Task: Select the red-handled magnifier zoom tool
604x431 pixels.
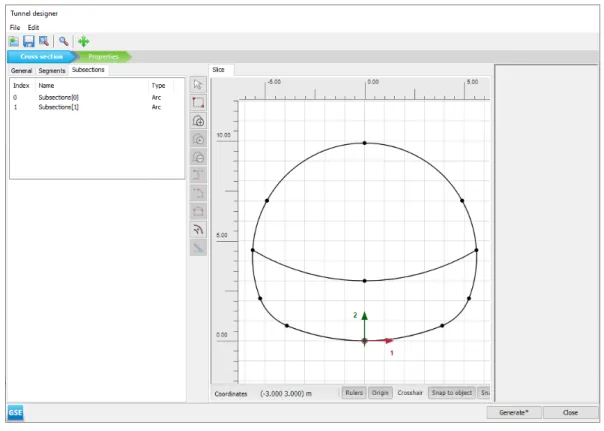Action: tap(64, 41)
